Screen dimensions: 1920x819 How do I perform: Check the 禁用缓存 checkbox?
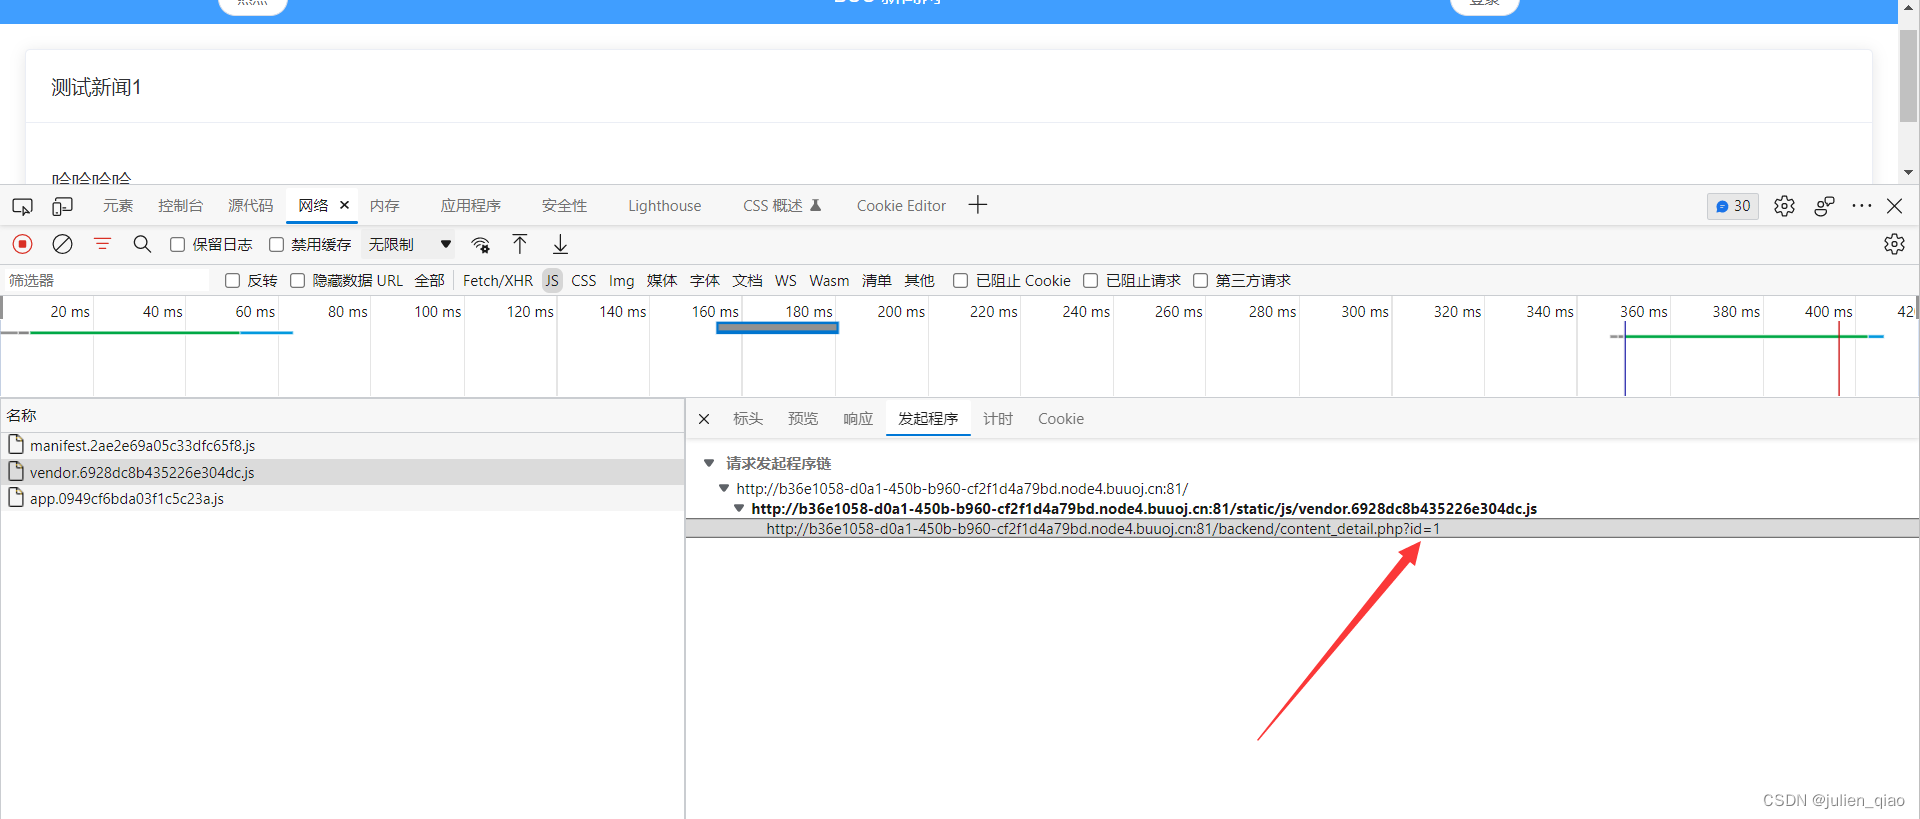[x=277, y=245]
